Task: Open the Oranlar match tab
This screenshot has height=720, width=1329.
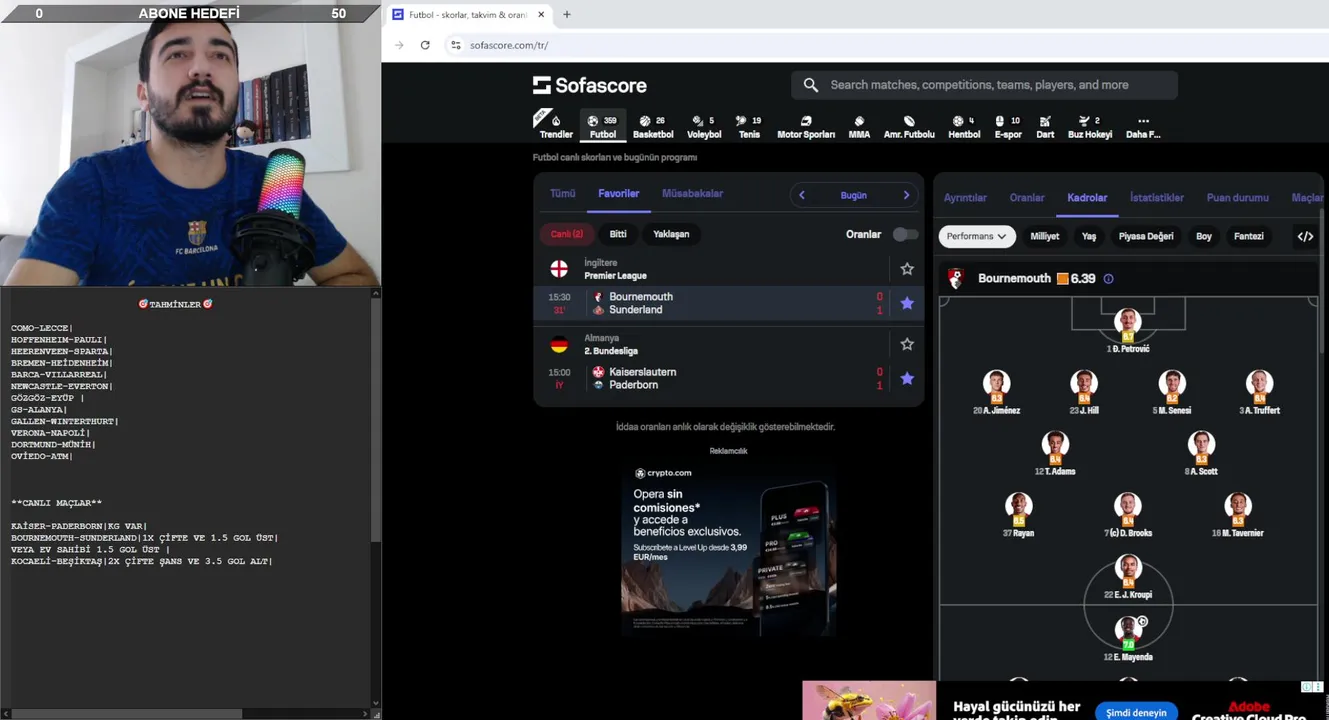Action: pos(1027,198)
